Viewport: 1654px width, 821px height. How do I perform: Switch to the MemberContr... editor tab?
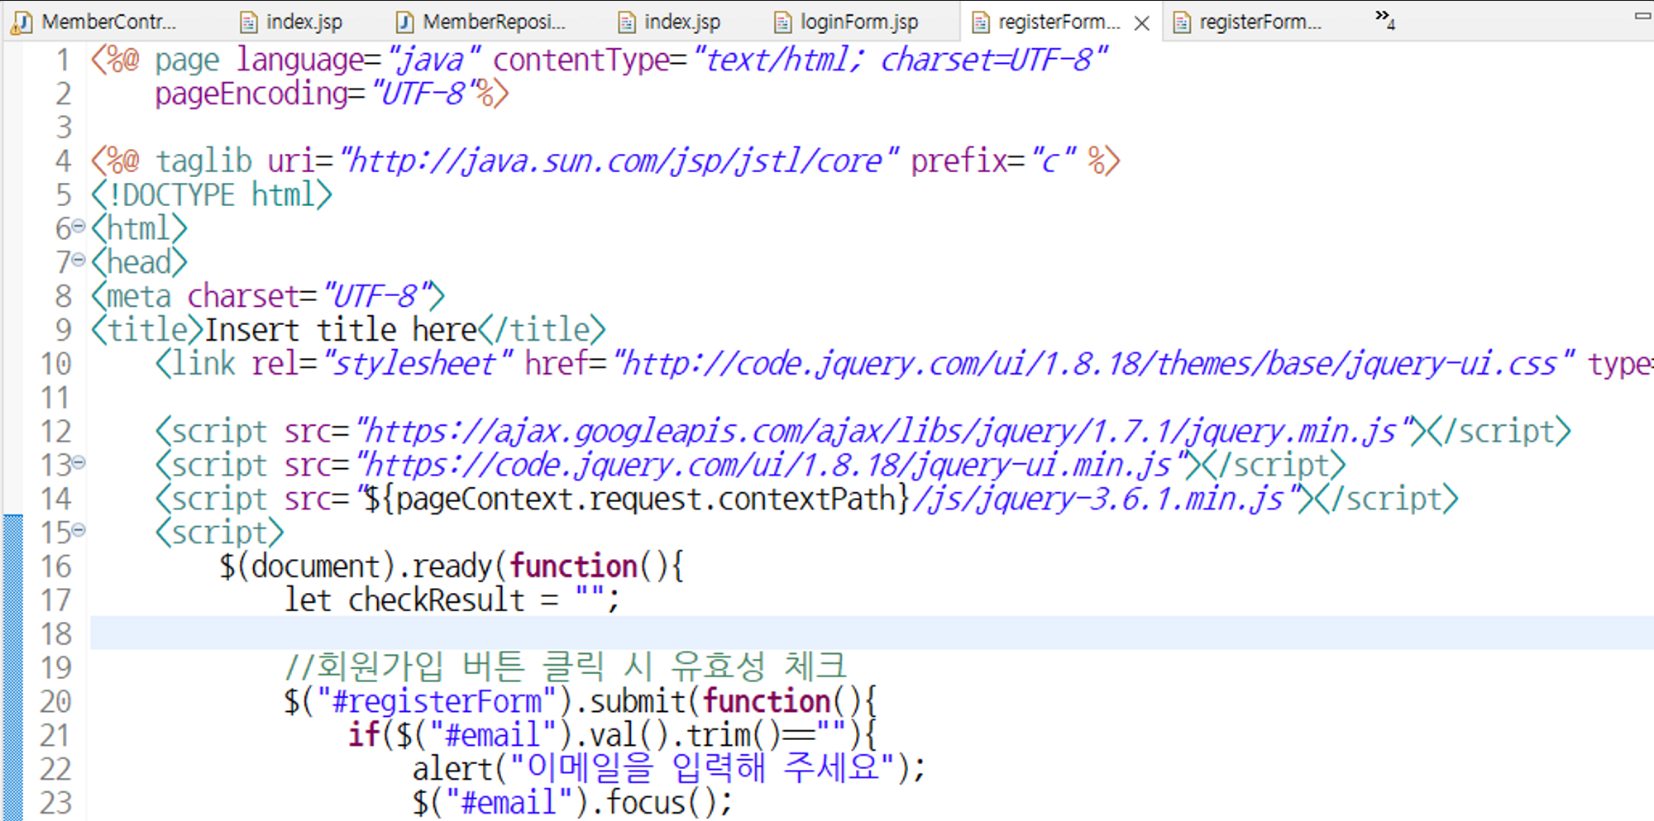tap(95, 21)
